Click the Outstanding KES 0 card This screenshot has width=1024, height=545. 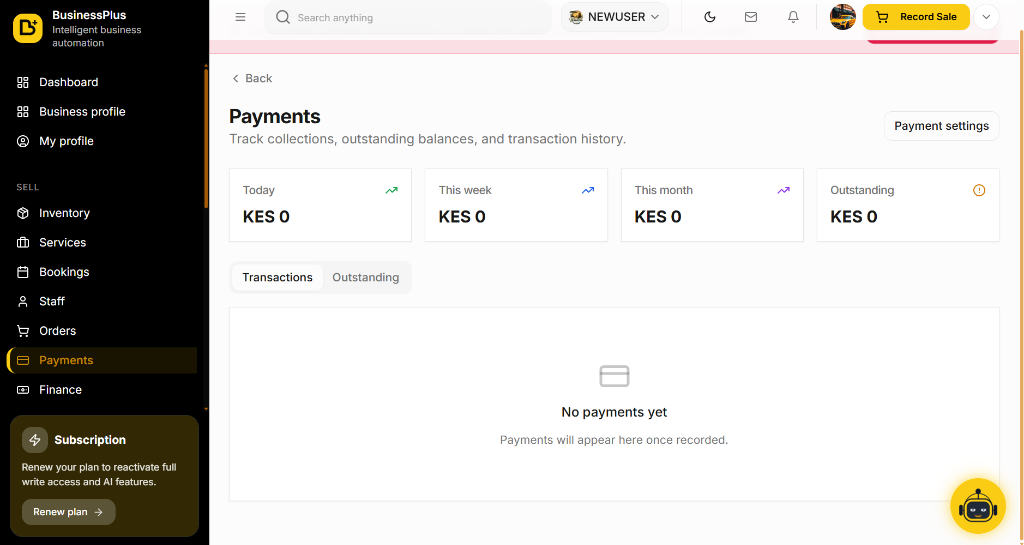click(908, 205)
